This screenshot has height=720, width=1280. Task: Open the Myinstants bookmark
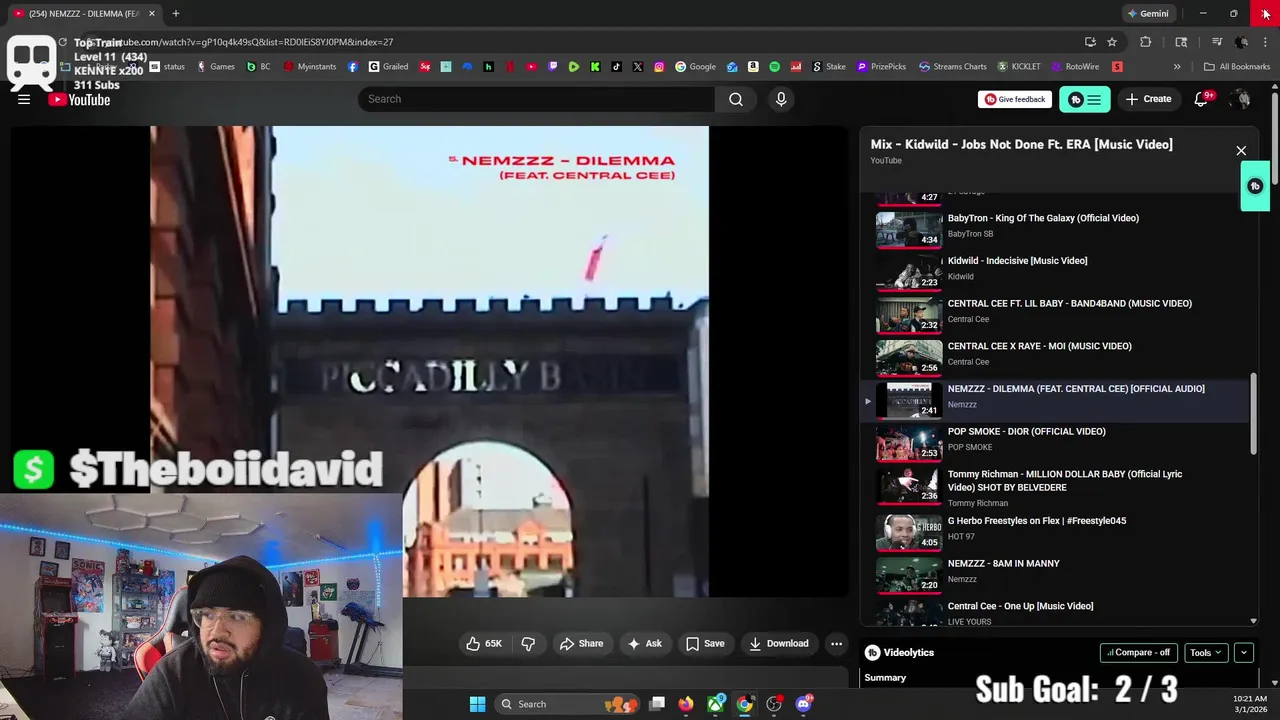[310, 67]
